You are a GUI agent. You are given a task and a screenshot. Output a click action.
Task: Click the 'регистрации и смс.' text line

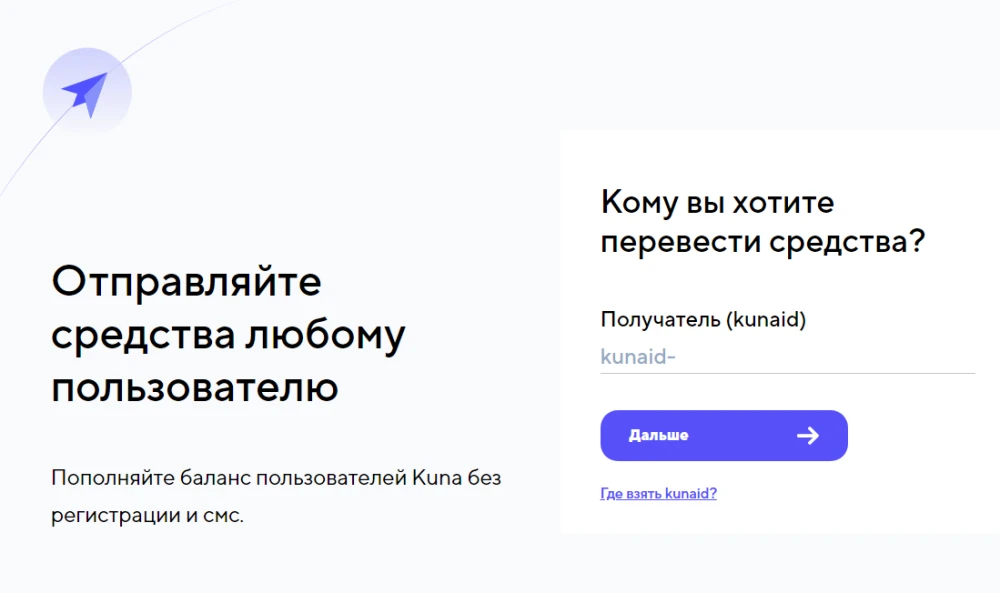(x=147, y=515)
